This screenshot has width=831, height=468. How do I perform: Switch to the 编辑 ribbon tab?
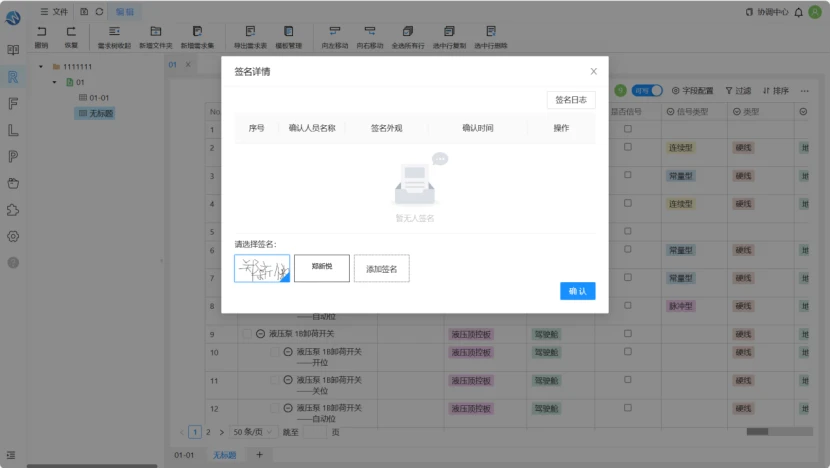pyautogui.click(x=125, y=12)
